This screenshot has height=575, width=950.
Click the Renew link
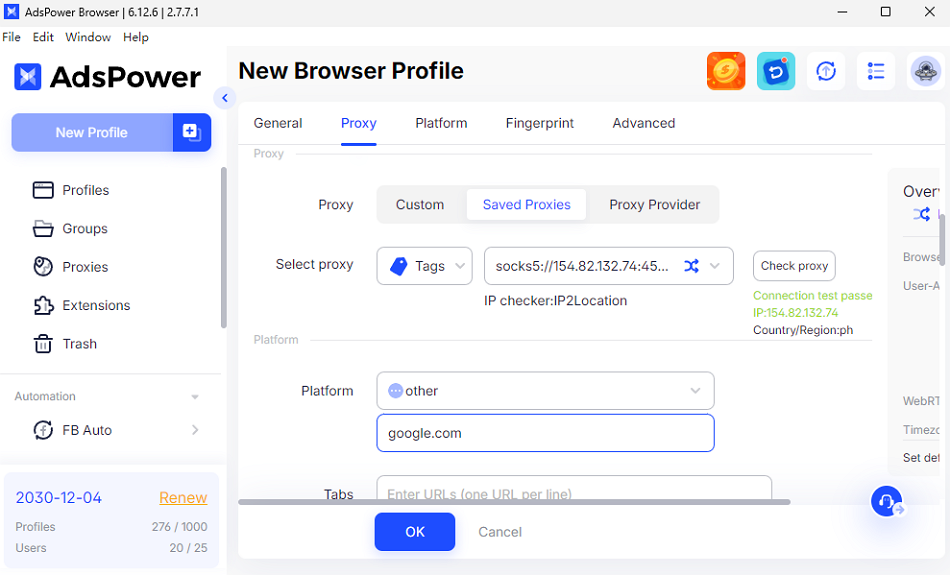click(x=183, y=497)
